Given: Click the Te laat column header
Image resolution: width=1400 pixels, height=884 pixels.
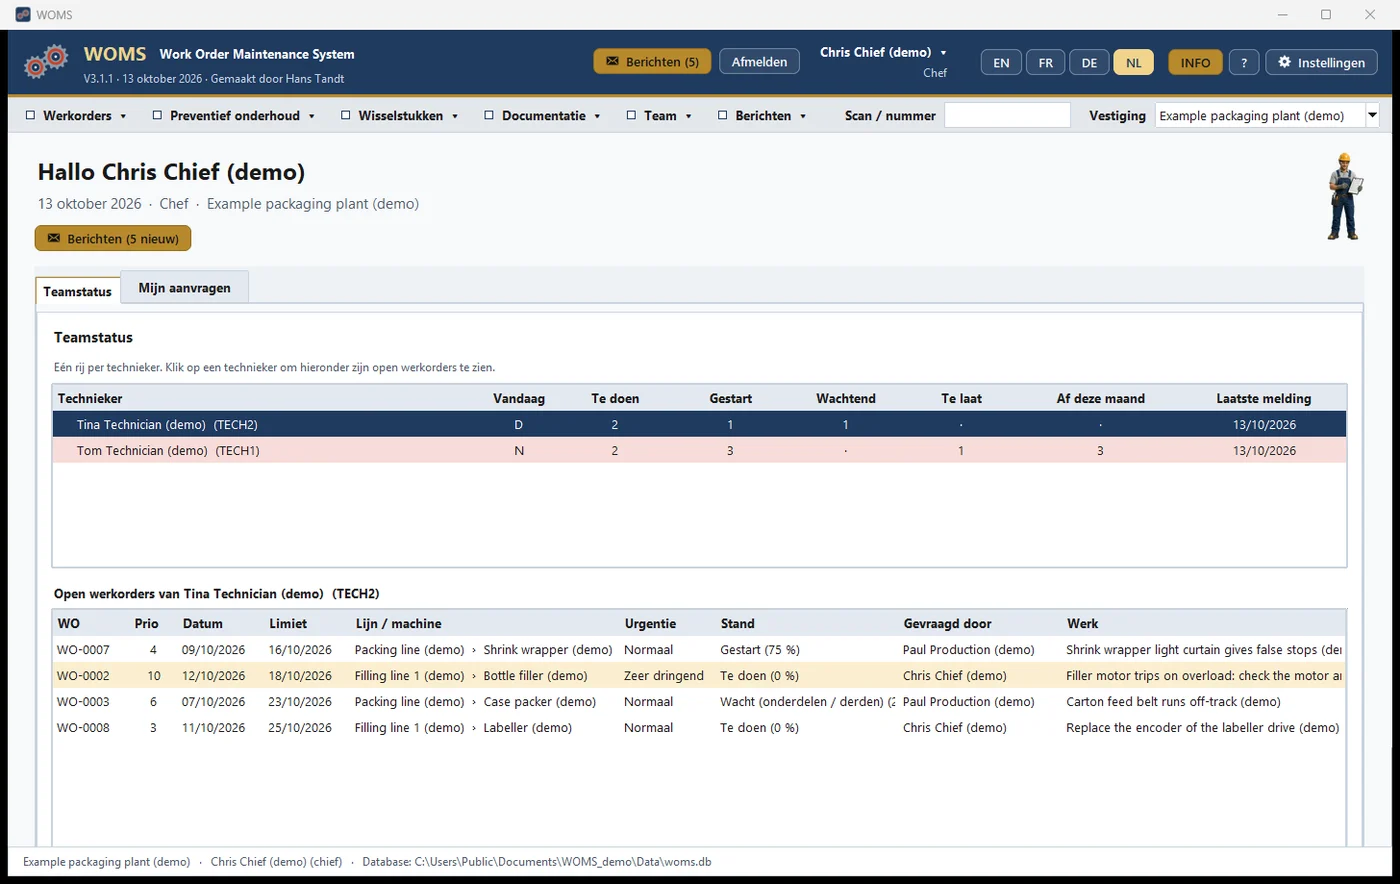Looking at the screenshot, I should tap(961, 398).
